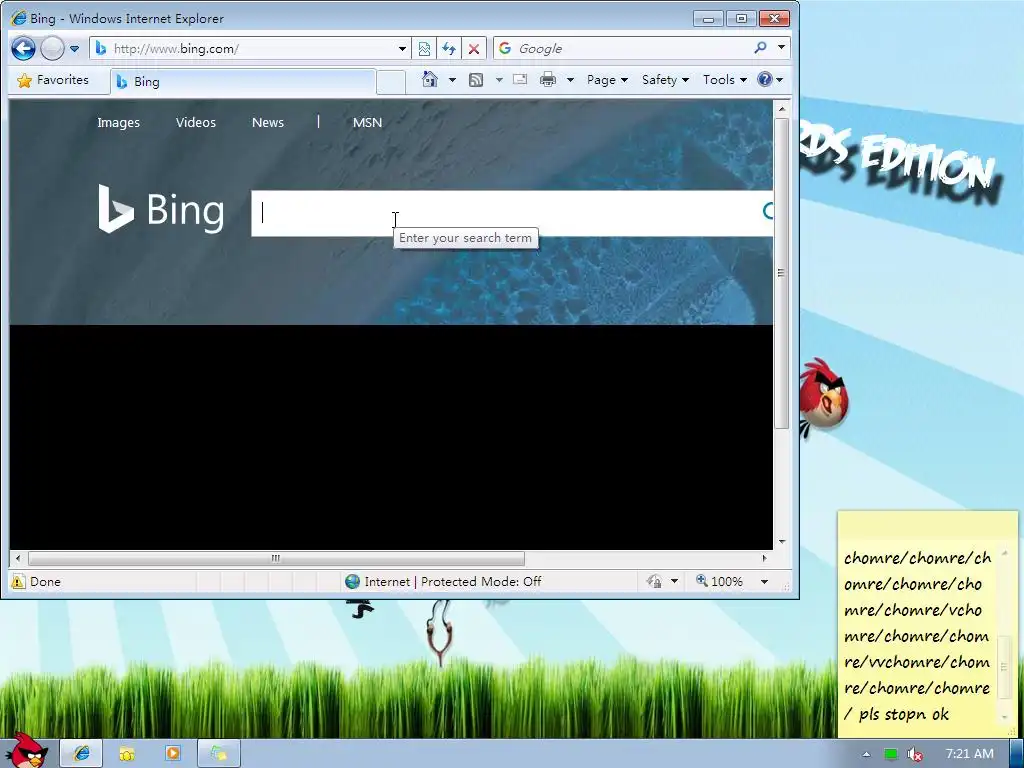Click the Bing site icon in address bar
The image size is (1024, 768).
(x=101, y=48)
